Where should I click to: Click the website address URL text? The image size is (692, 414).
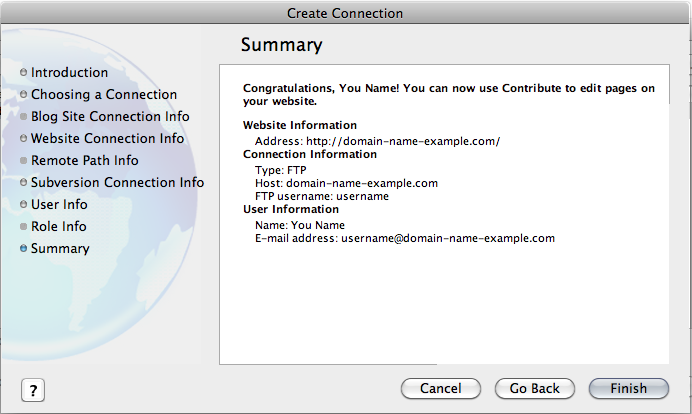point(403,141)
